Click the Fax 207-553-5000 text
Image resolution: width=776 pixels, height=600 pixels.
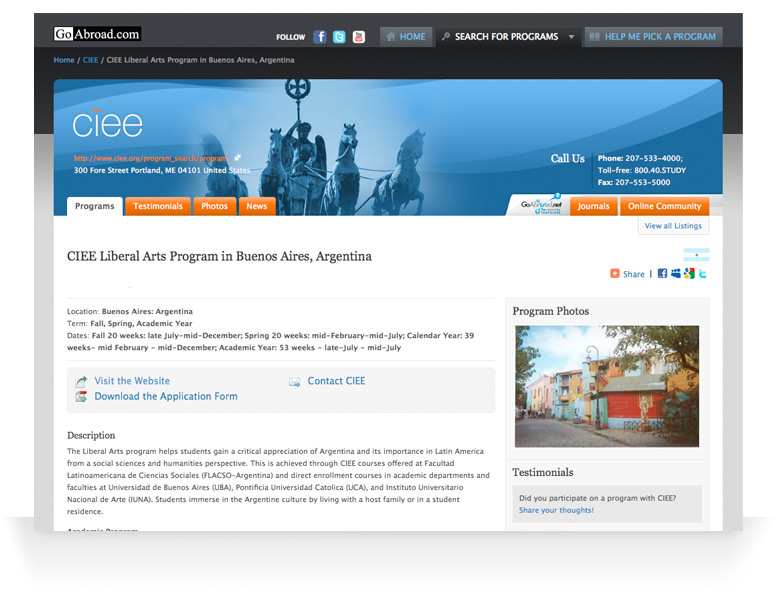tap(633, 182)
